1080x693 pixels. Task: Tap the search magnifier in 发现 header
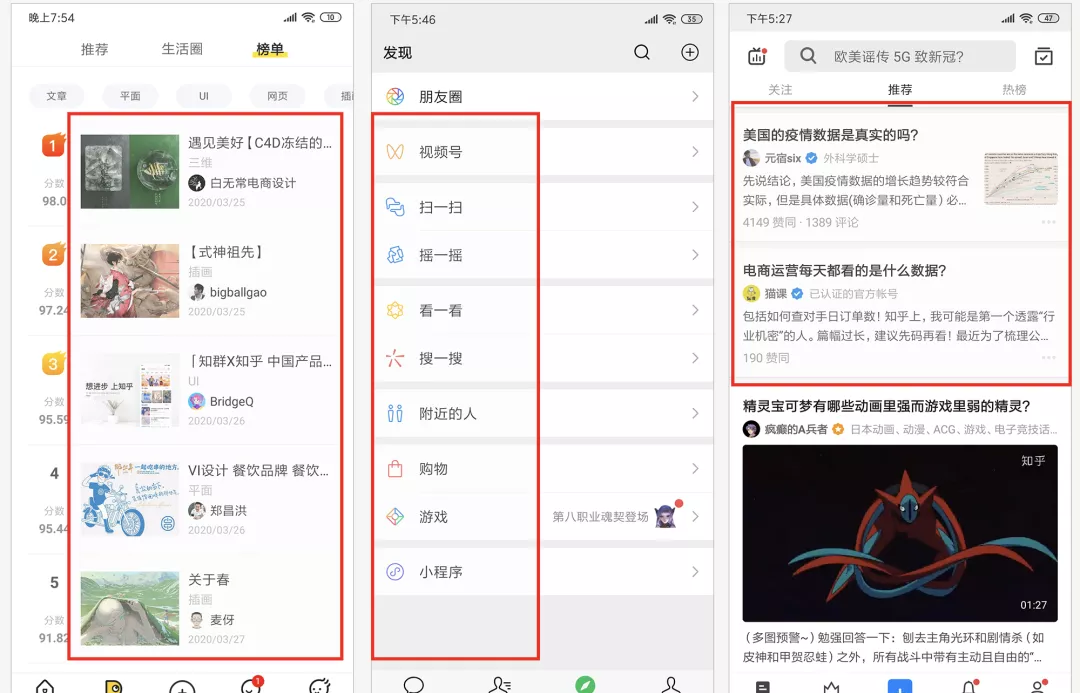click(x=642, y=52)
